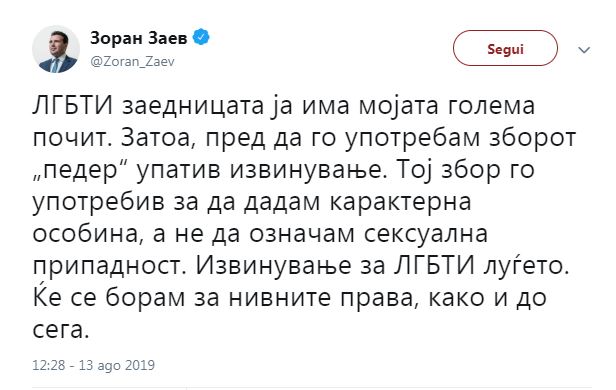Click the word карактерна in the tweet

click(400, 203)
